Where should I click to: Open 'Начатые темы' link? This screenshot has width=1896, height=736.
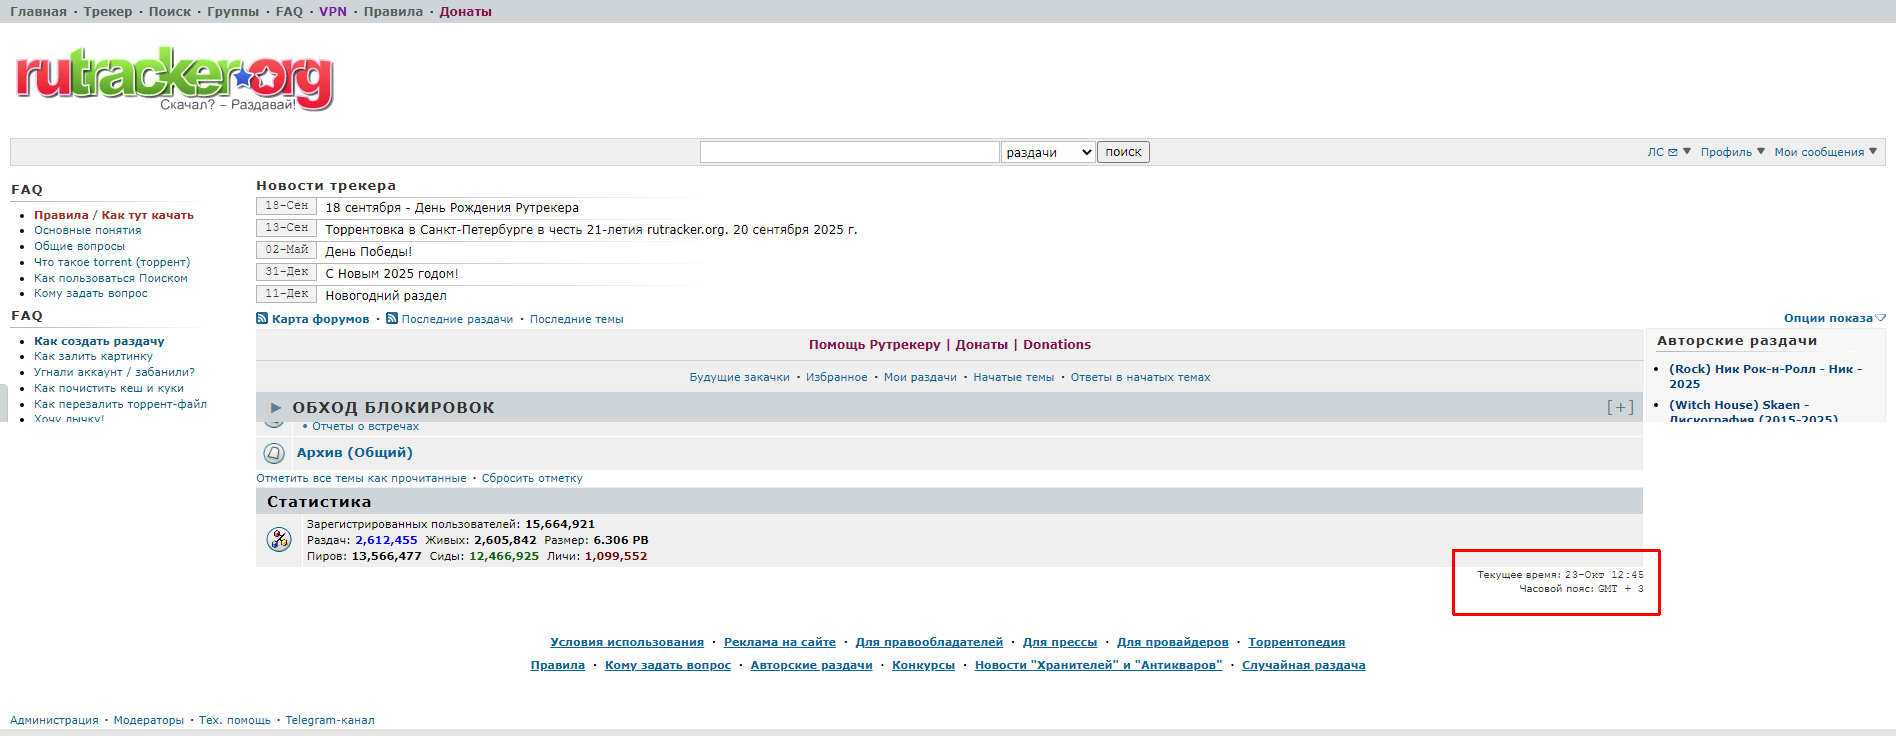click(1014, 377)
